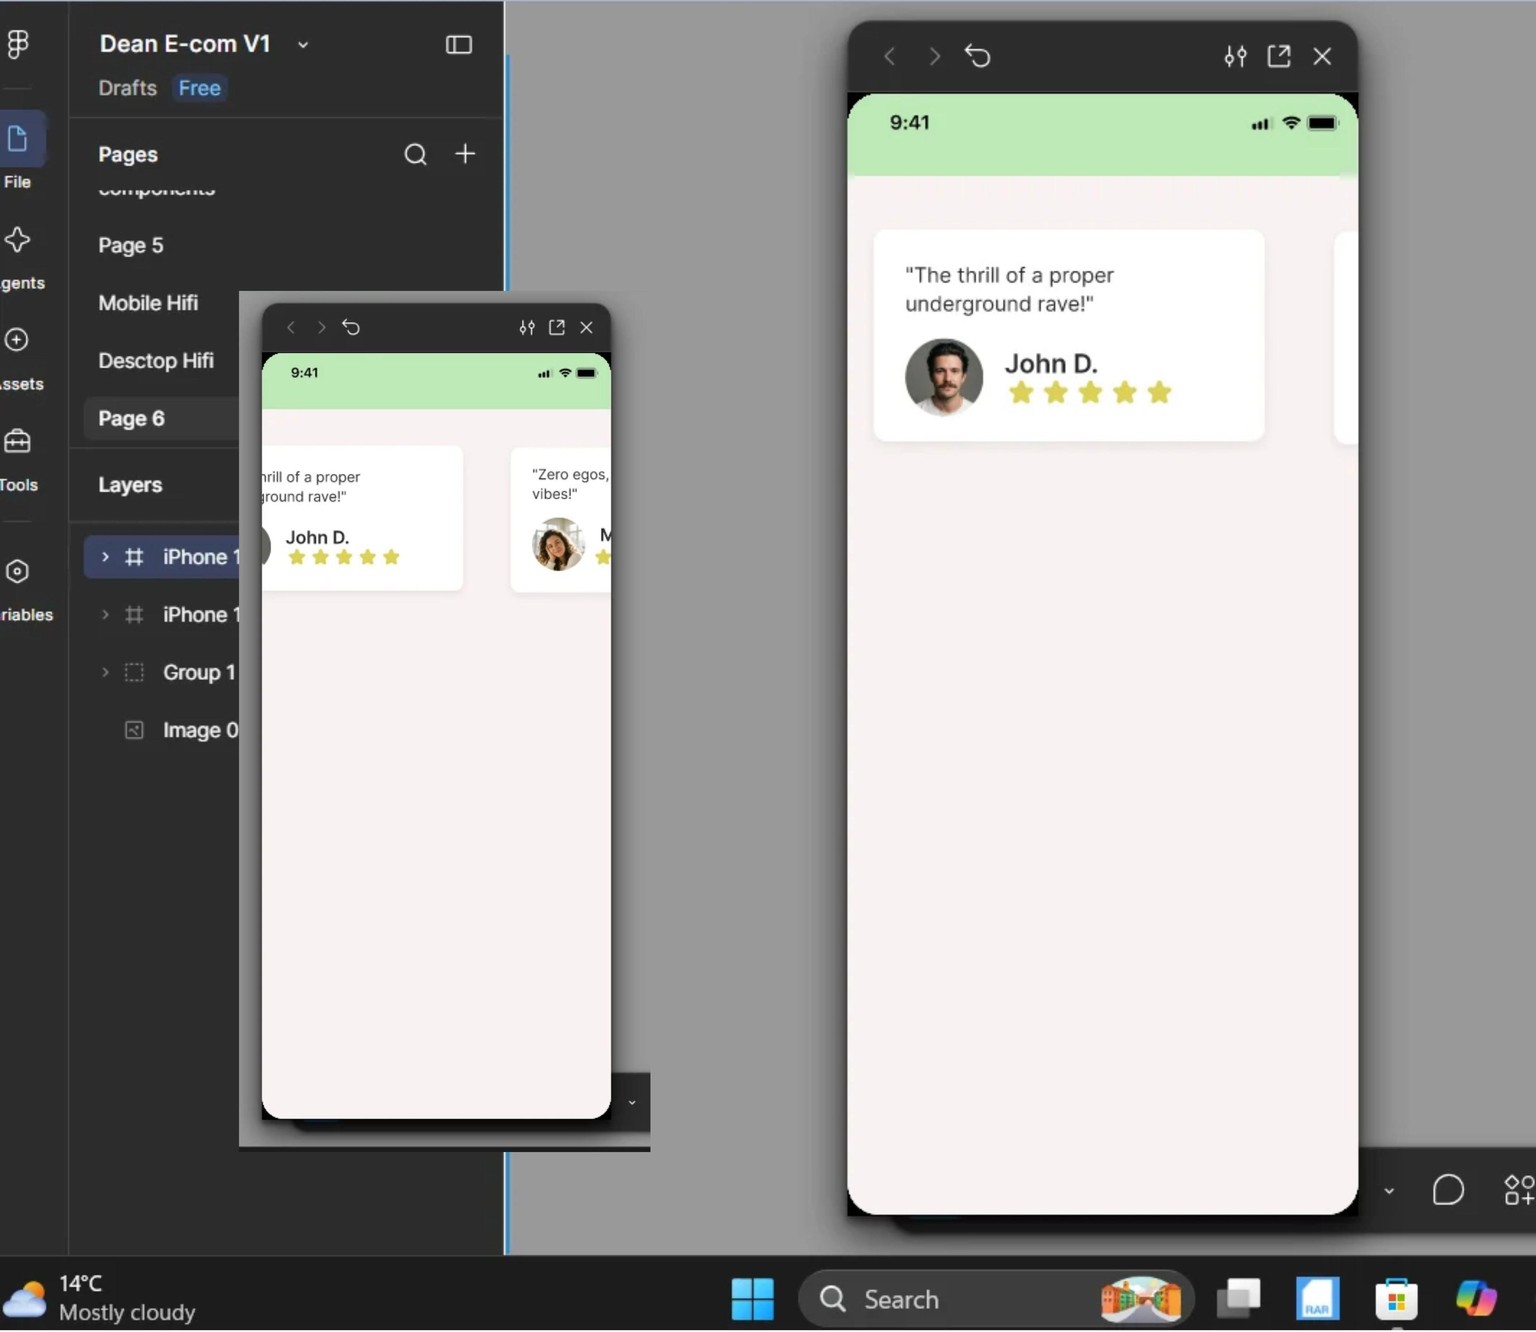Open the Assets panel icon

[x=17, y=340]
